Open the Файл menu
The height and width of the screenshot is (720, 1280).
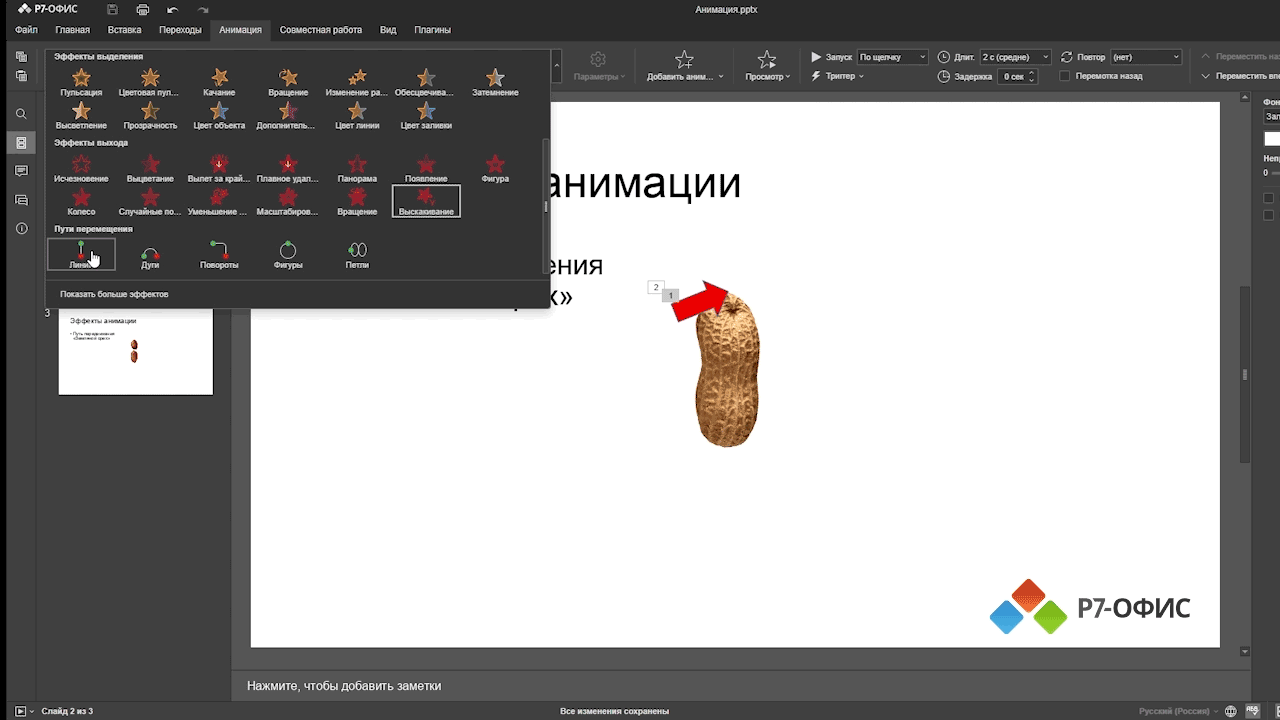tap(27, 30)
